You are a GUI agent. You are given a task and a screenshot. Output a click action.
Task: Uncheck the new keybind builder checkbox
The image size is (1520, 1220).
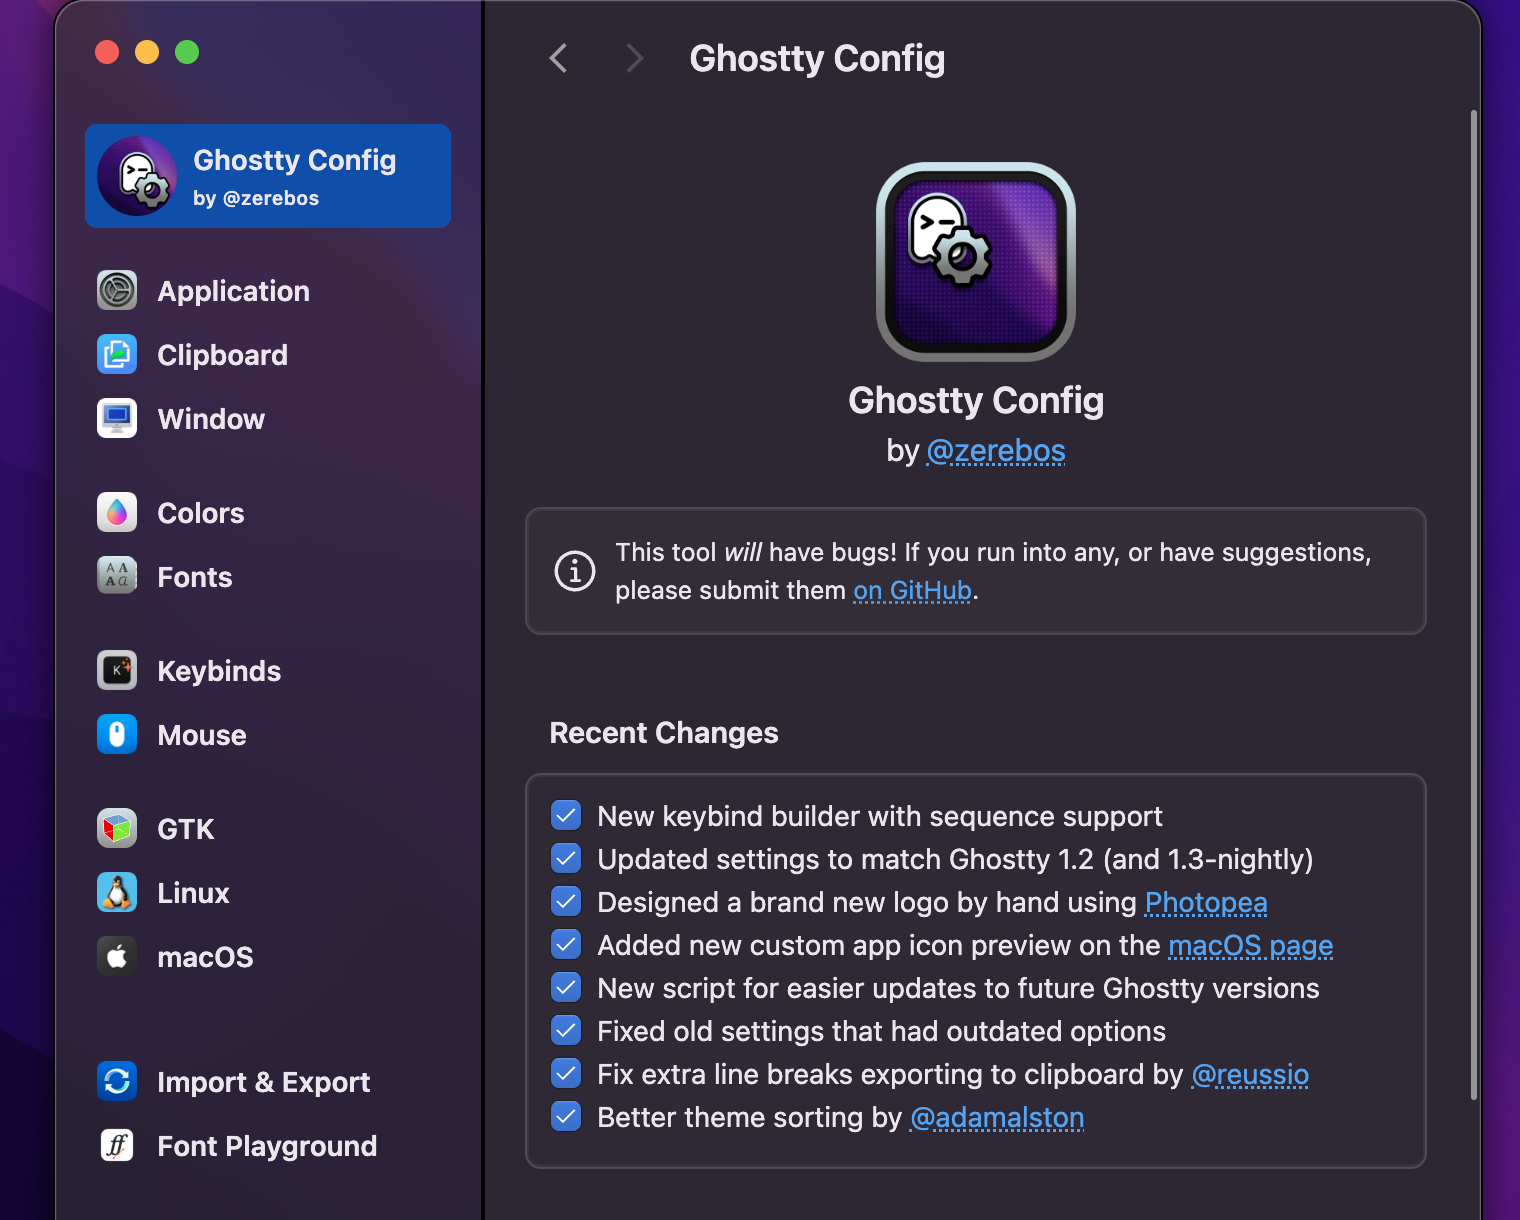(566, 816)
